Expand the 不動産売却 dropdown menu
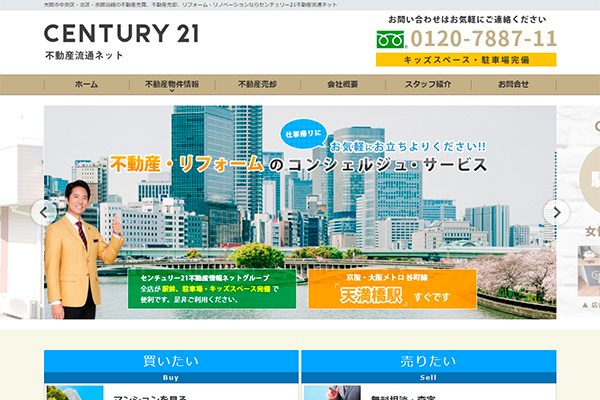This screenshot has width=600, height=400. pyautogui.click(x=257, y=85)
